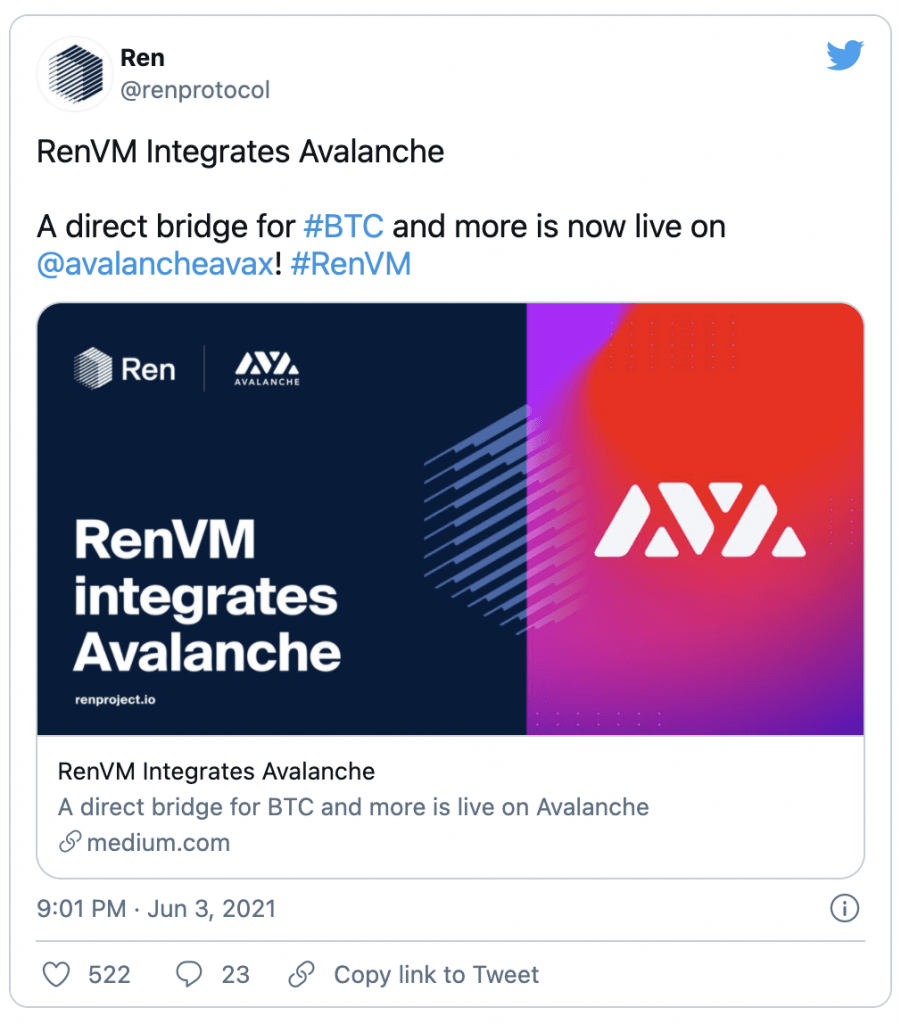Open the tweet info circle icon

tap(844, 908)
